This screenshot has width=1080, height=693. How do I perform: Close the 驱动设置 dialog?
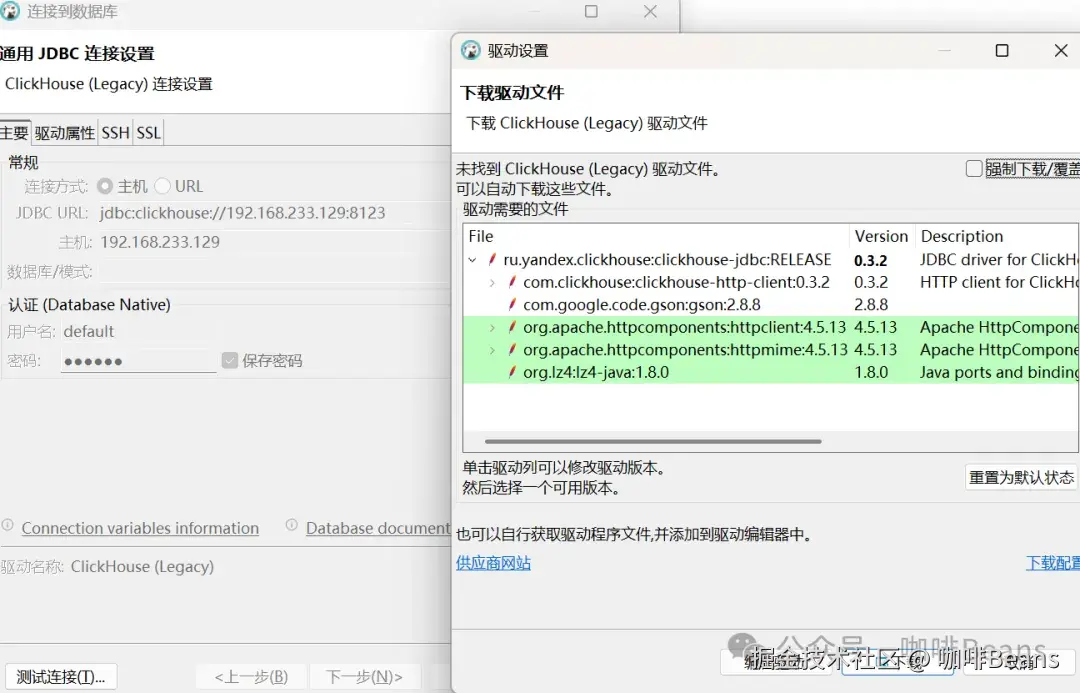[1061, 50]
